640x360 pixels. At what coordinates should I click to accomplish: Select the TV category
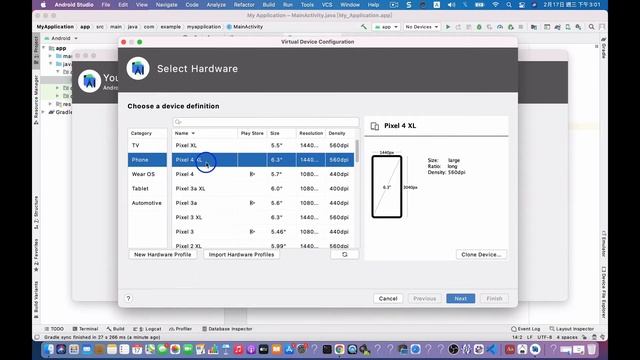tap(147, 145)
